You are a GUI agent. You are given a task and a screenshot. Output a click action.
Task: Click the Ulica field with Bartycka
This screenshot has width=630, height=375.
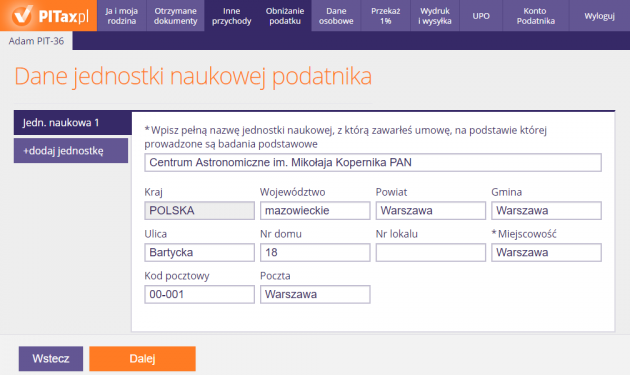199,252
